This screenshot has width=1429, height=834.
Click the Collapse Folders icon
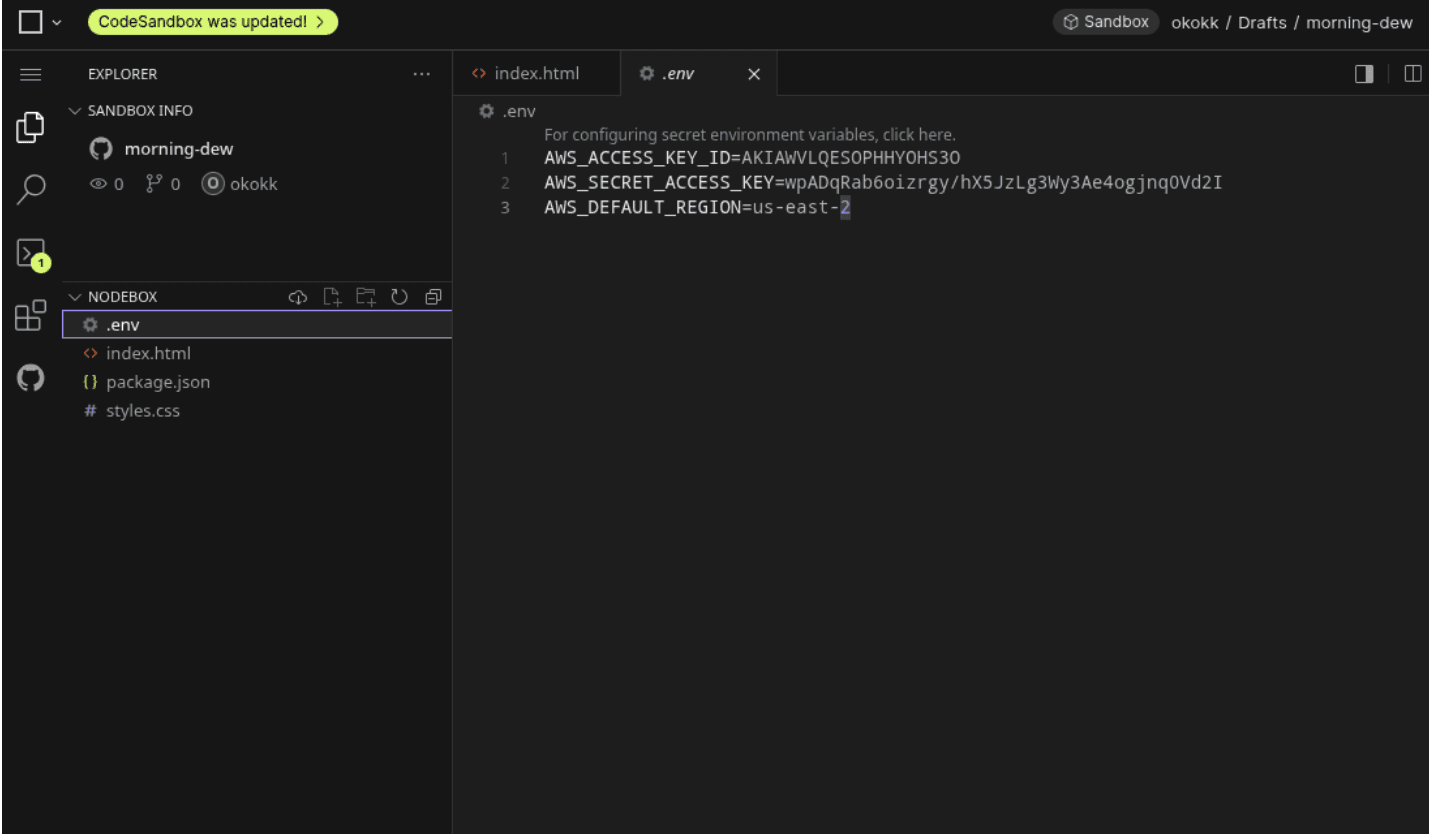[433, 297]
